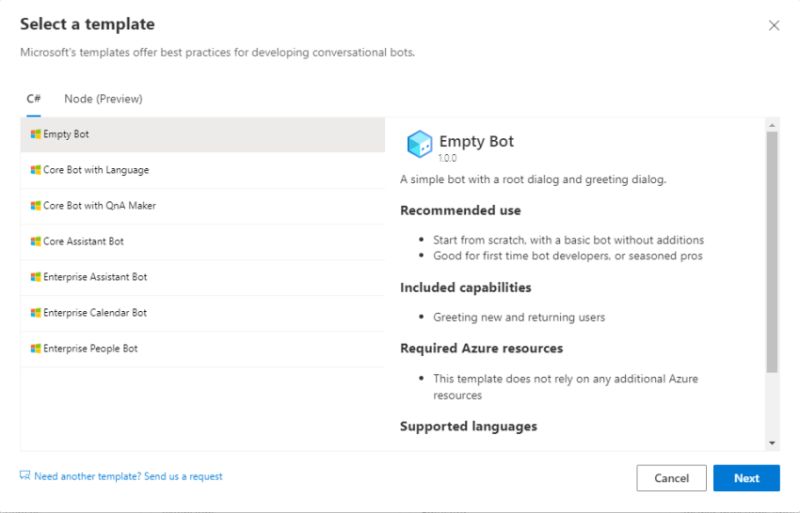This screenshot has height=513, width=800.
Task: Click the blue Empty Bot cube icon
Action: click(419, 145)
